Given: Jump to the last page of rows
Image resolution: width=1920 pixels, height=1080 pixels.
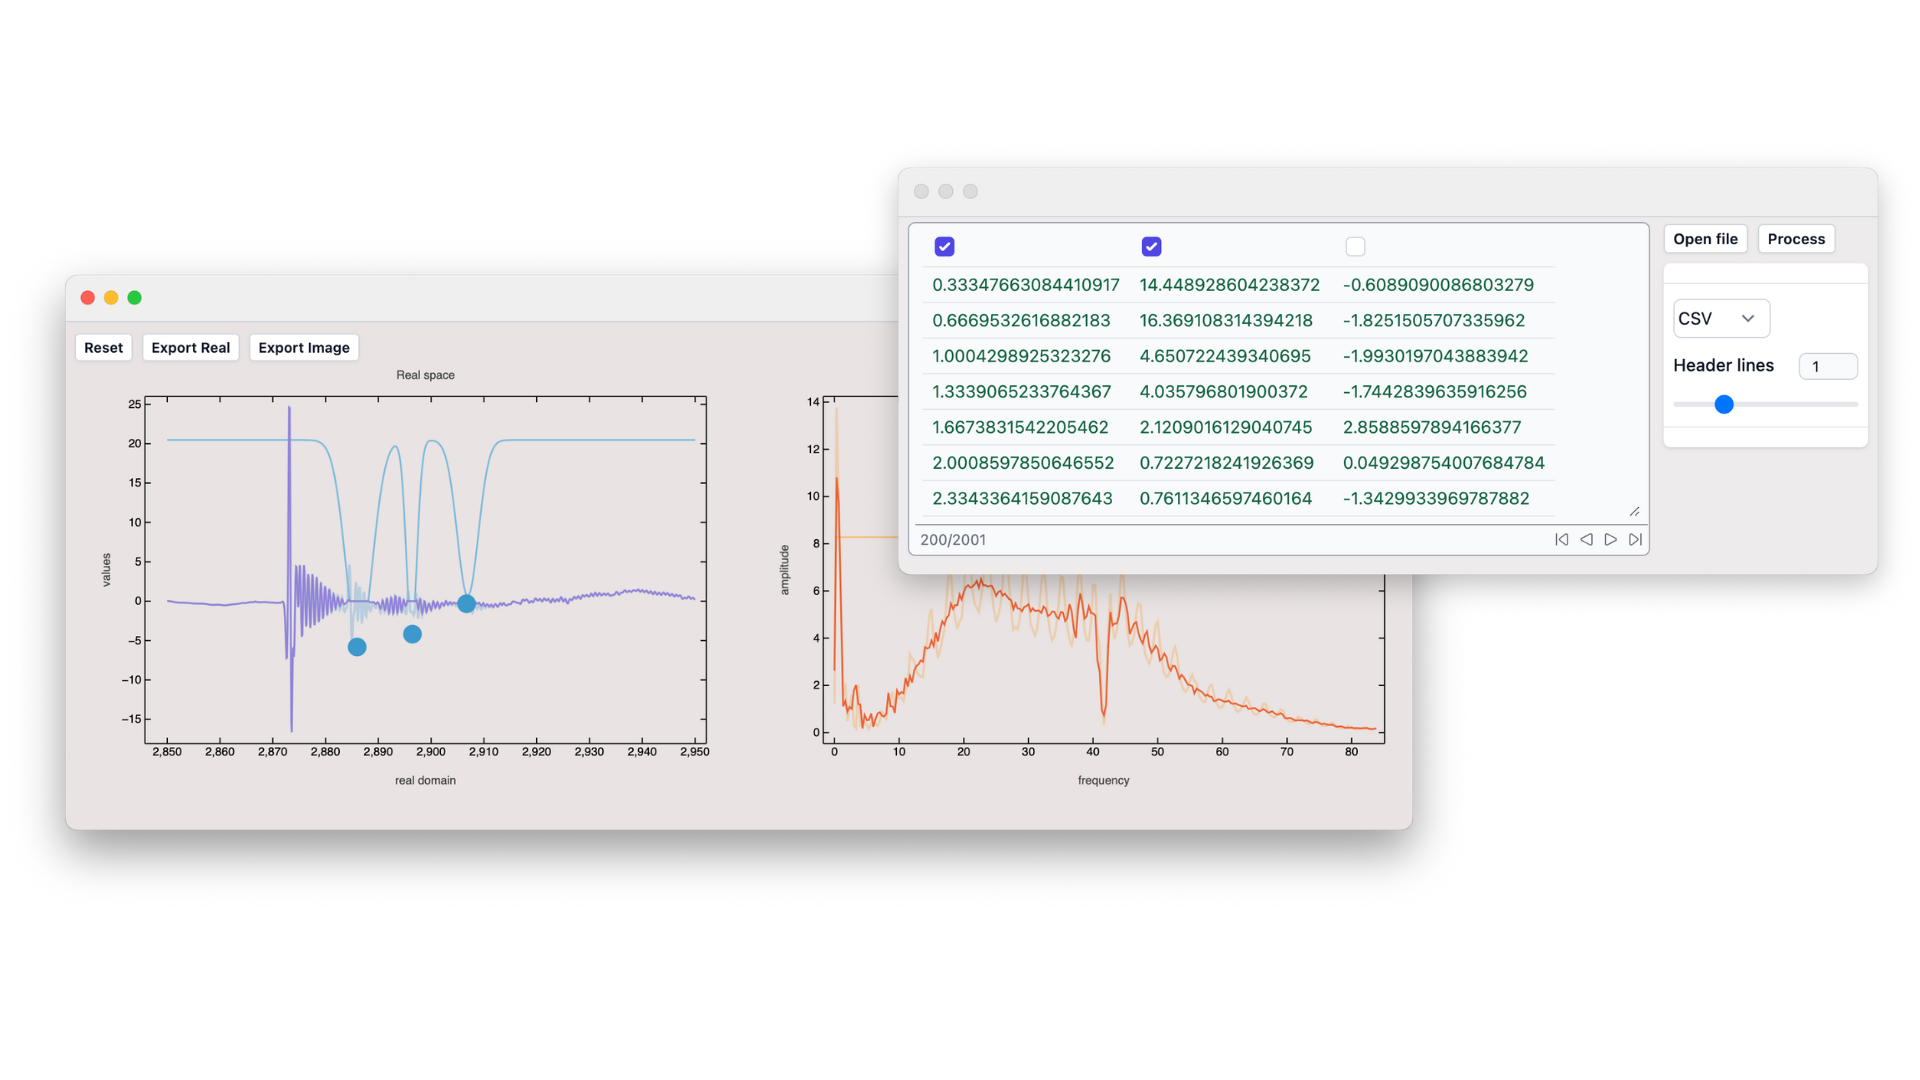Looking at the screenshot, I should click(x=1635, y=540).
